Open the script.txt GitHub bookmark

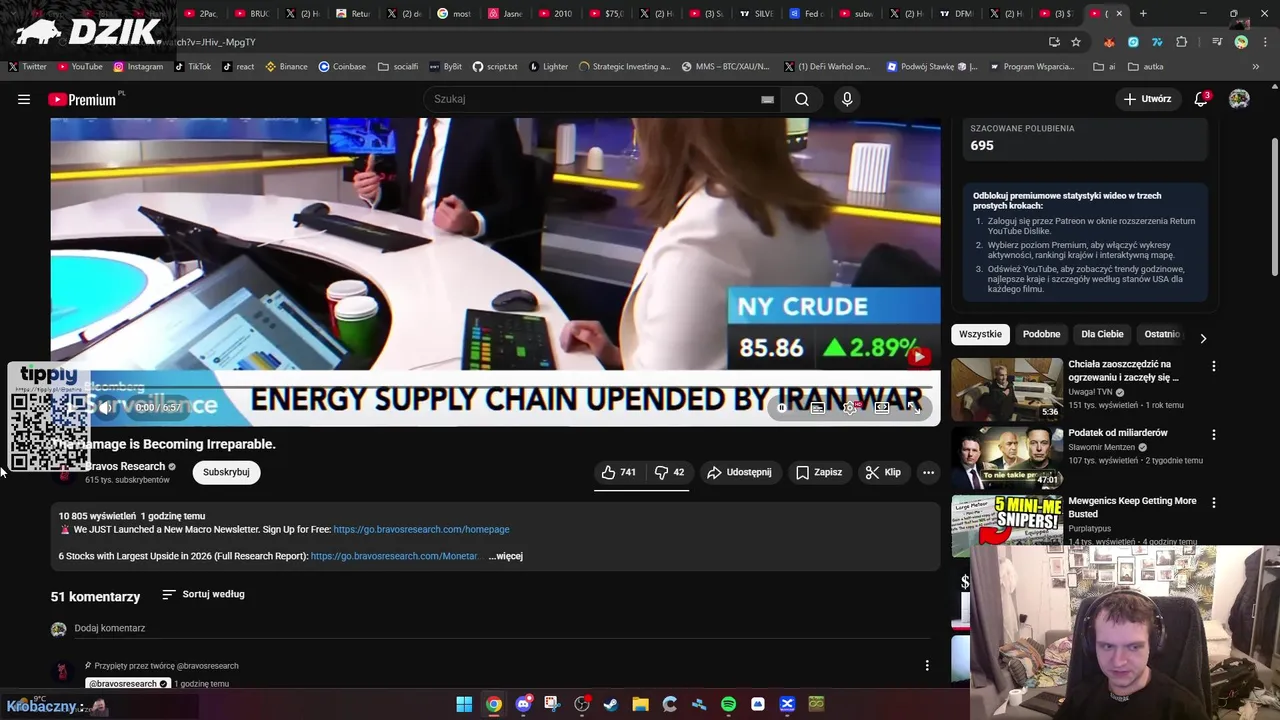tap(495, 67)
